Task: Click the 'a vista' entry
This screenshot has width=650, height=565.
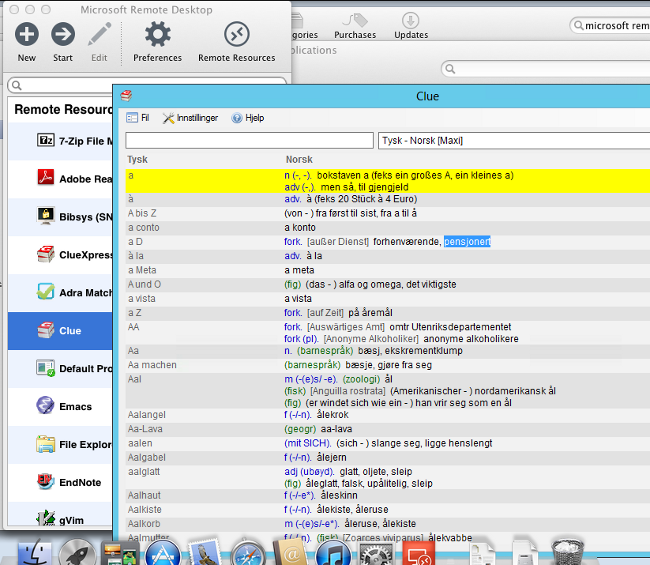Action: coord(142,298)
